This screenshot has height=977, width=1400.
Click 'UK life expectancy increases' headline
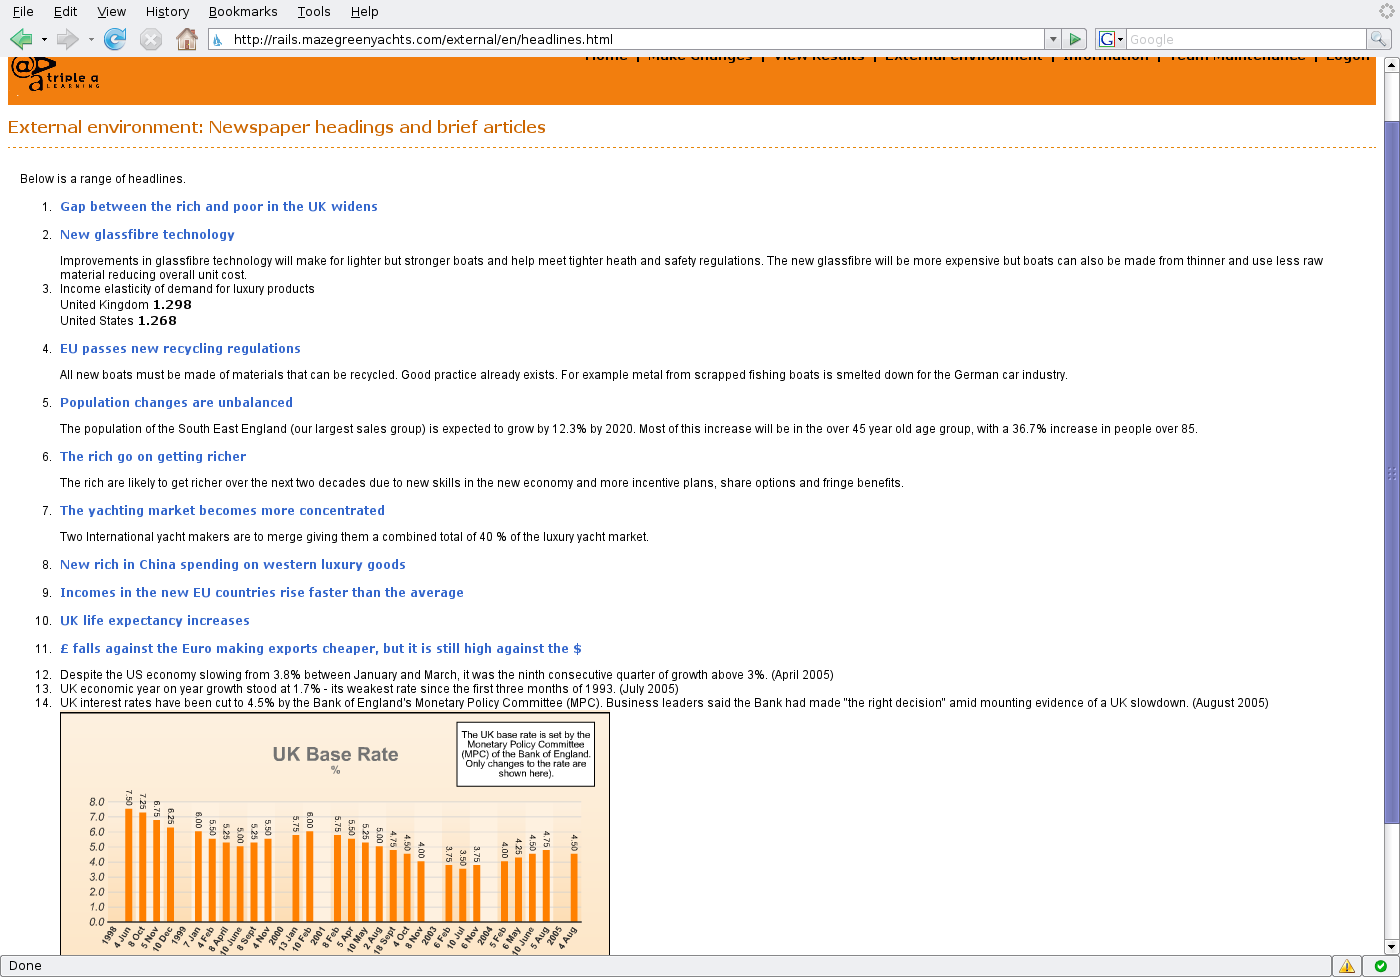(155, 621)
